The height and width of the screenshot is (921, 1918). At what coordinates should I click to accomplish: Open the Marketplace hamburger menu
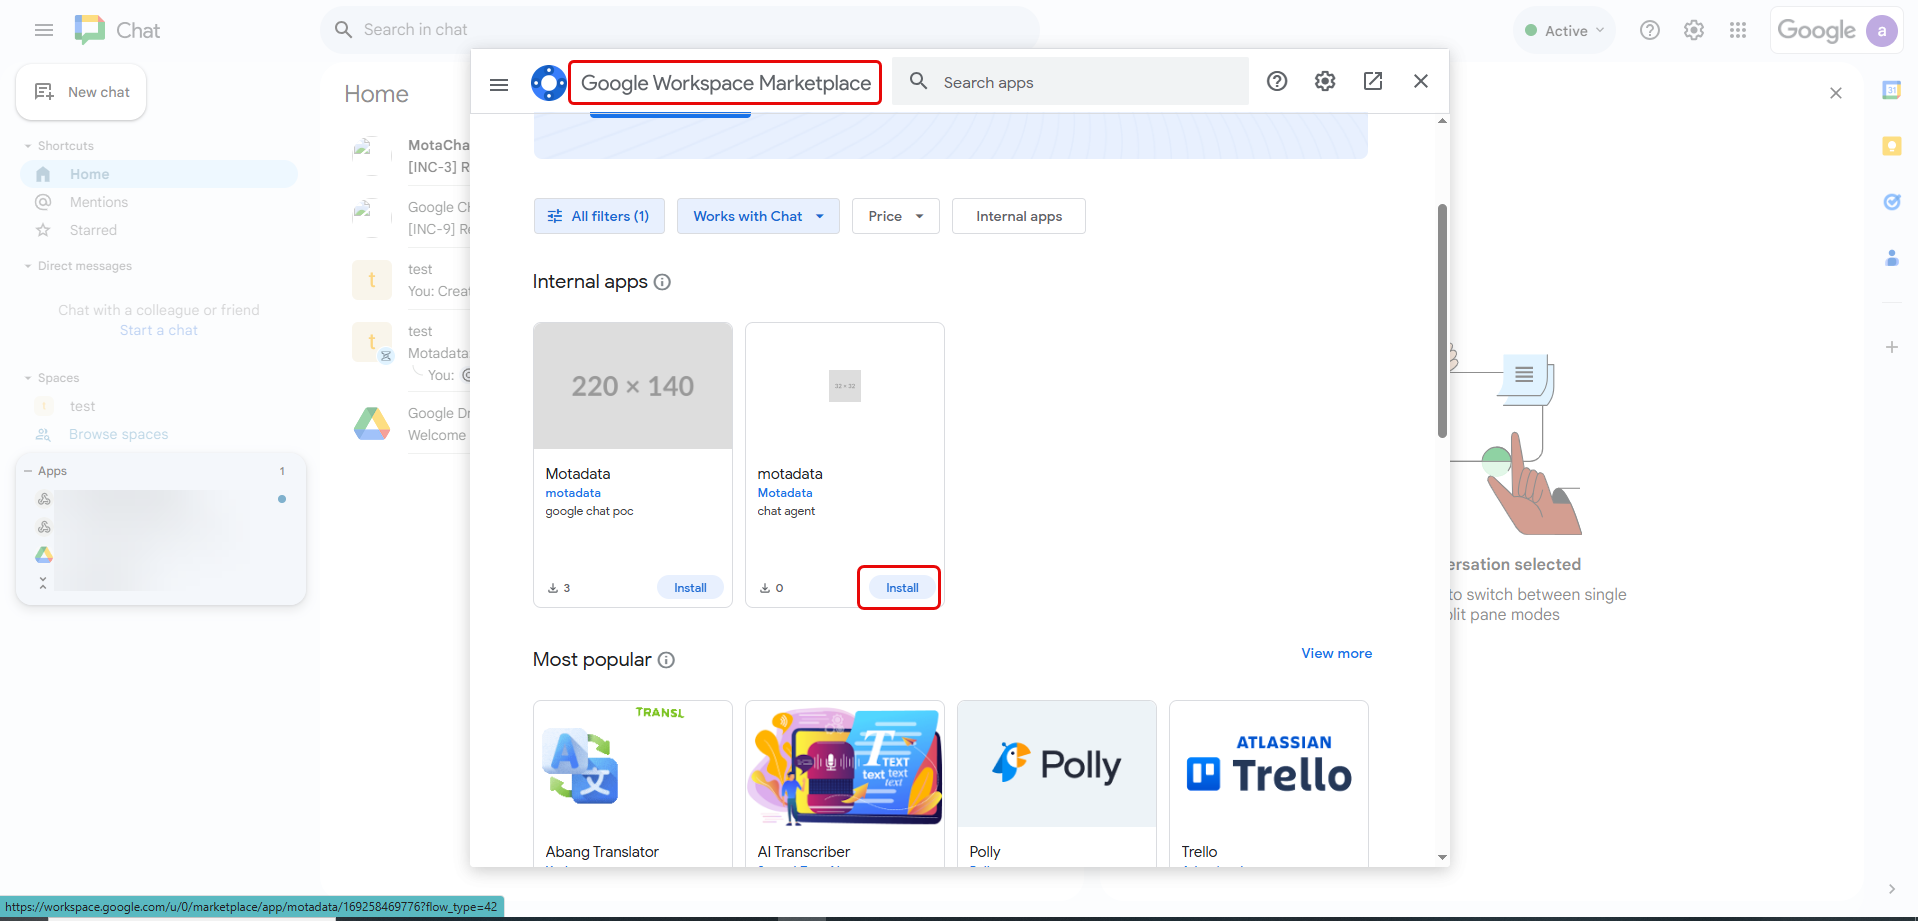(498, 84)
